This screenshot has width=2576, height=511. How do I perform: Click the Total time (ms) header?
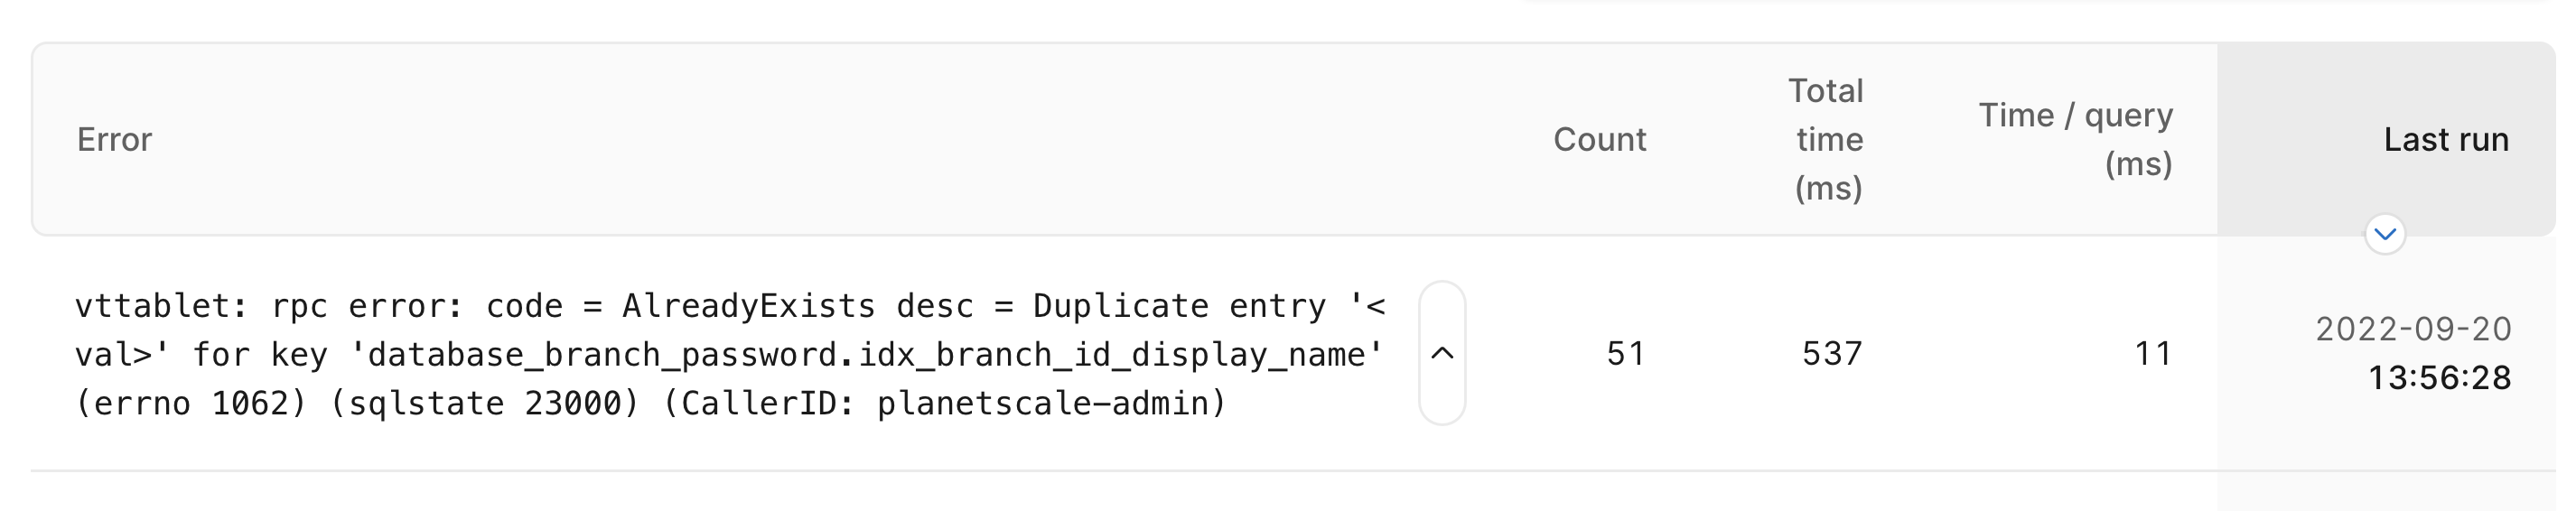click(x=1827, y=139)
